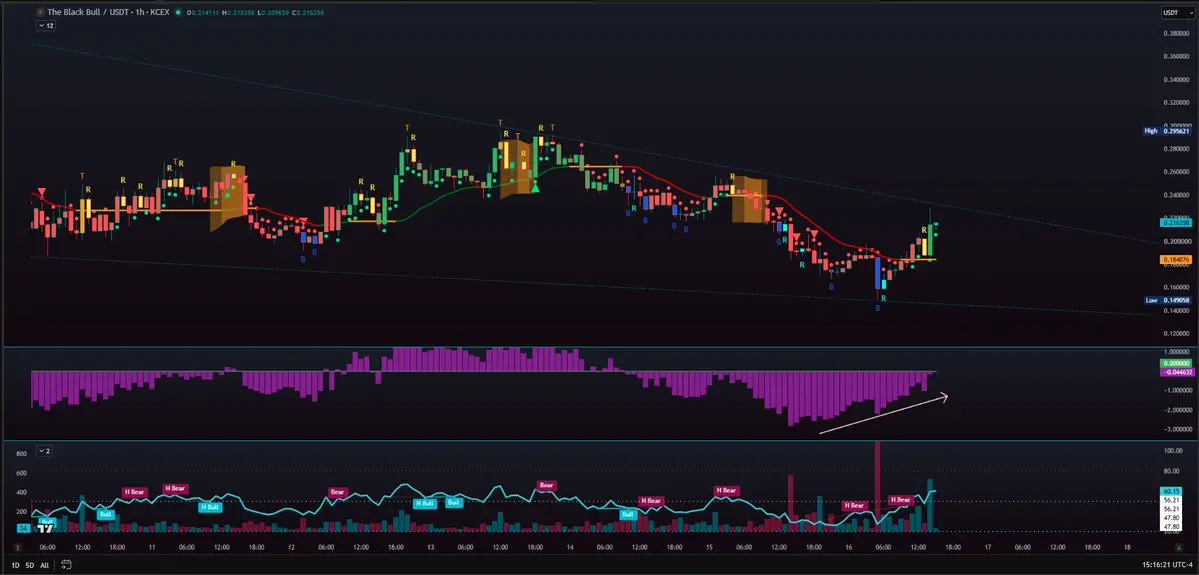Click the orange 0.164076 price label

coord(1175,259)
